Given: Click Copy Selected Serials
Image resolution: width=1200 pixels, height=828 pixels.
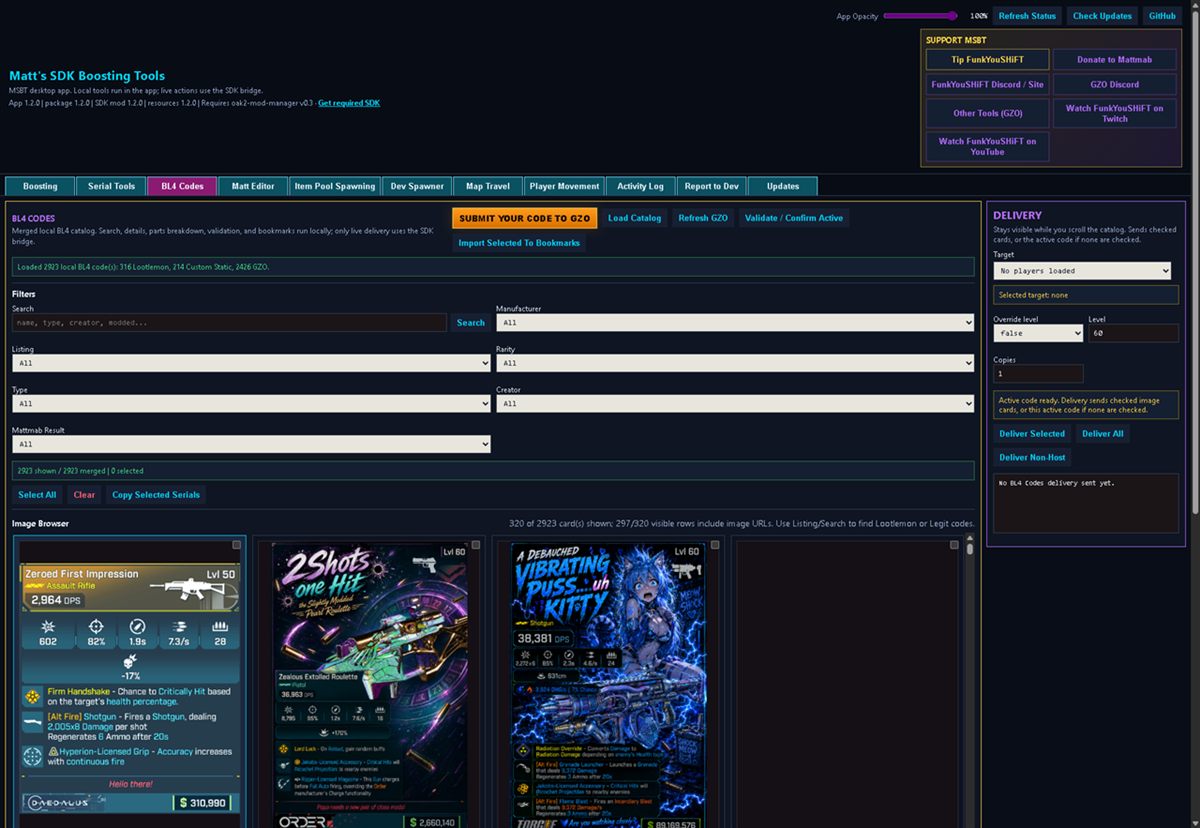Looking at the screenshot, I should click(x=156, y=495).
